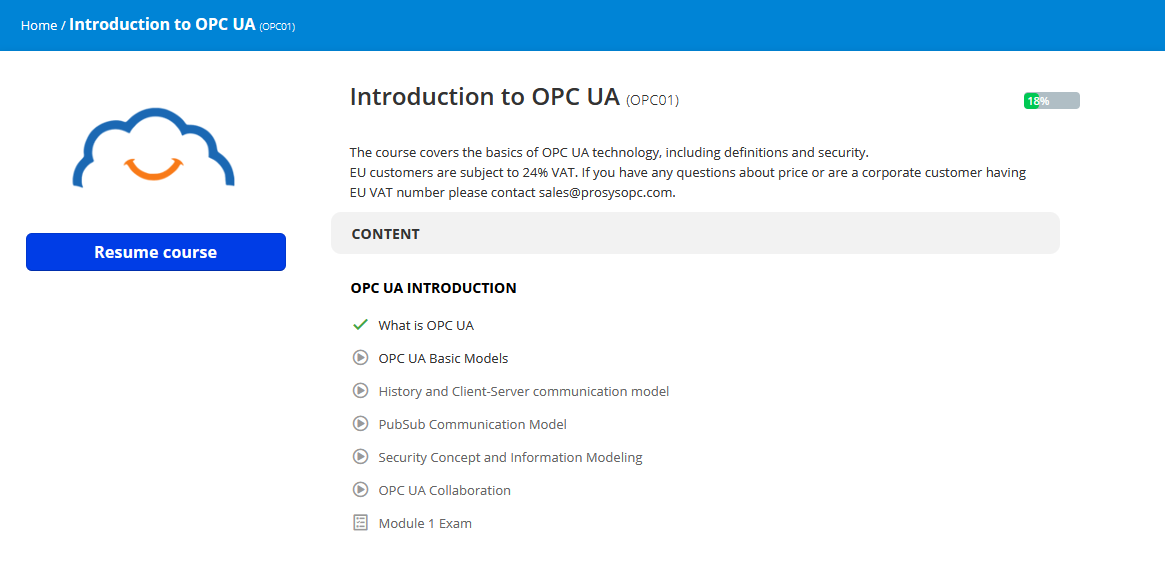Click play icon beside OPC UA Collaboration
1165x570 pixels.
(361, 490)
